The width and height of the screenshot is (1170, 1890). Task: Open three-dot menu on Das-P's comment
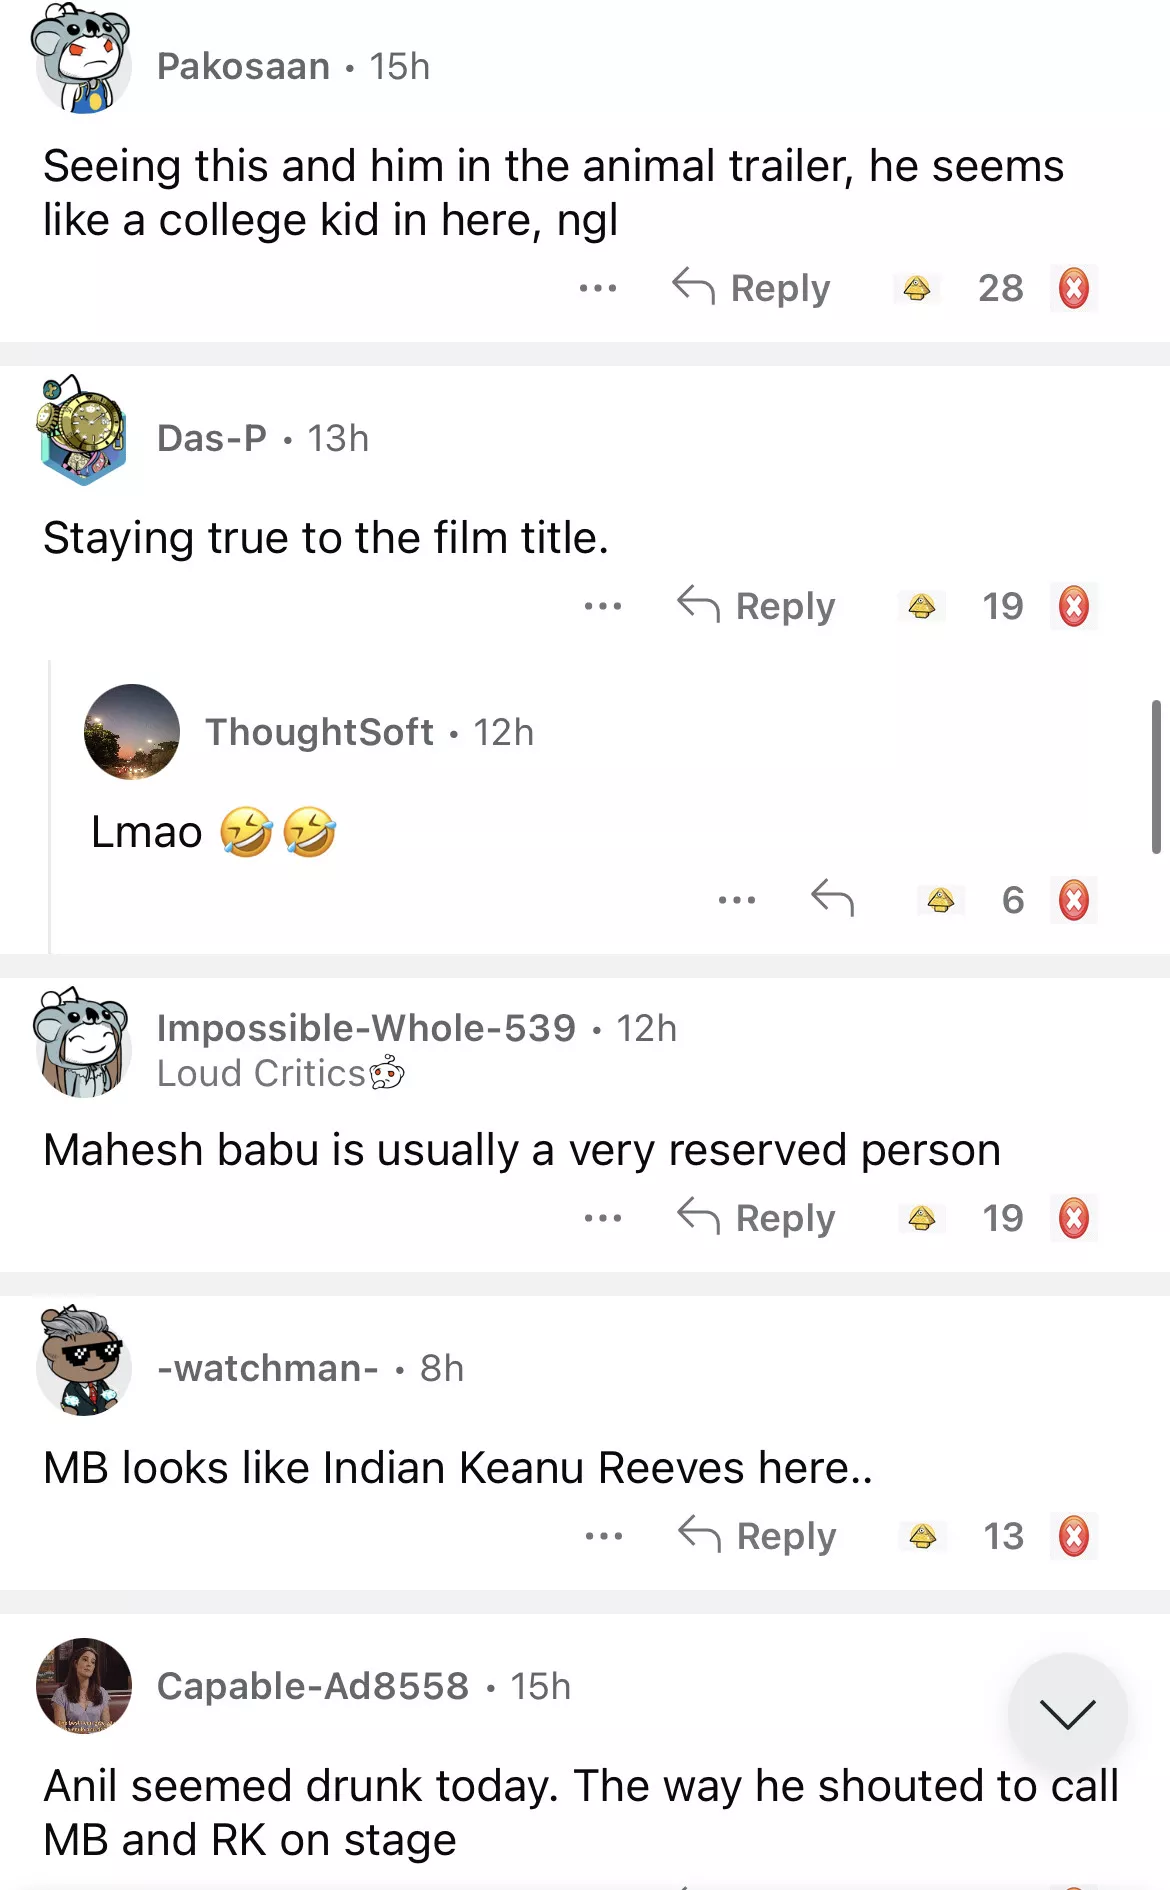(603, 606)
